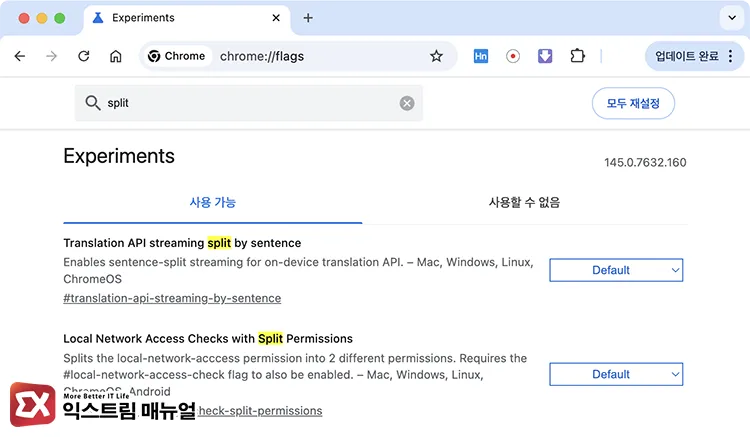This screenshot has height=437, width=750.
Task: Click the forward navigation arrow
Action: [x=51, y=56]
